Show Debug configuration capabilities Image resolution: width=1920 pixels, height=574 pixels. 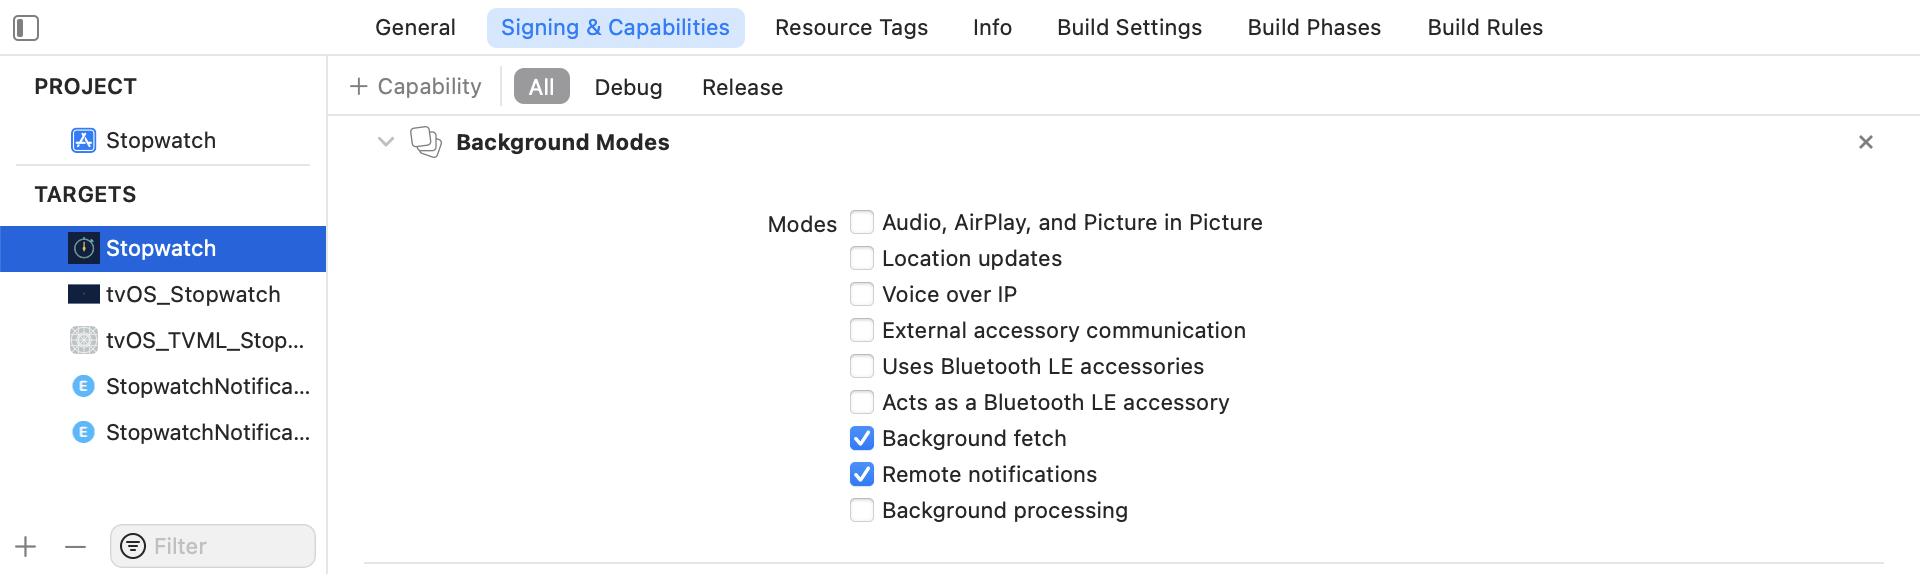pos(628,87)
